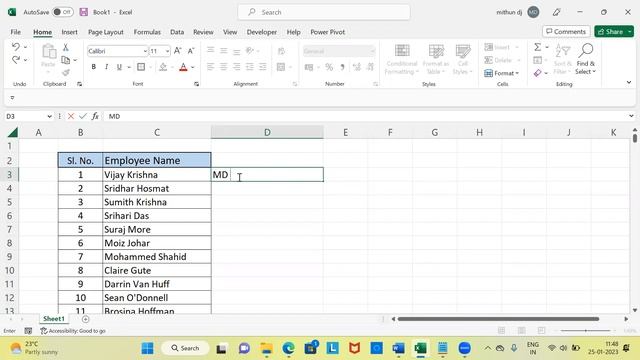Open Customize Quick Access Toolbar dropdown

pyautogui.click(x=12, y=98)
